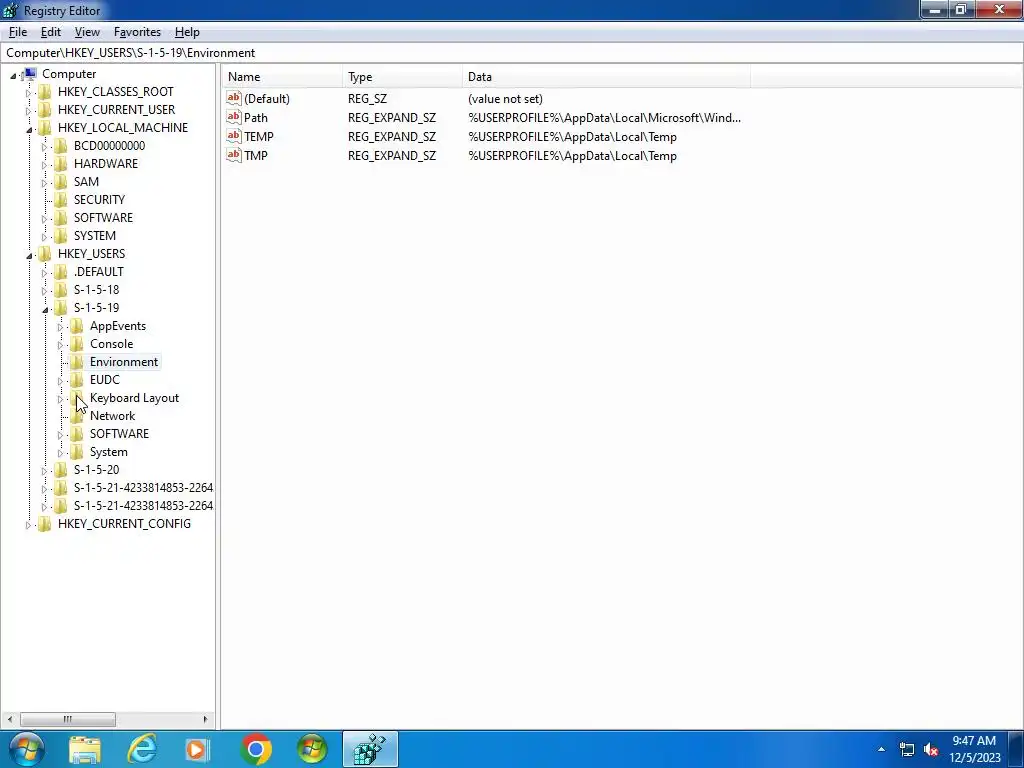Open the clock showing 9:47 AM

(974, 749)
